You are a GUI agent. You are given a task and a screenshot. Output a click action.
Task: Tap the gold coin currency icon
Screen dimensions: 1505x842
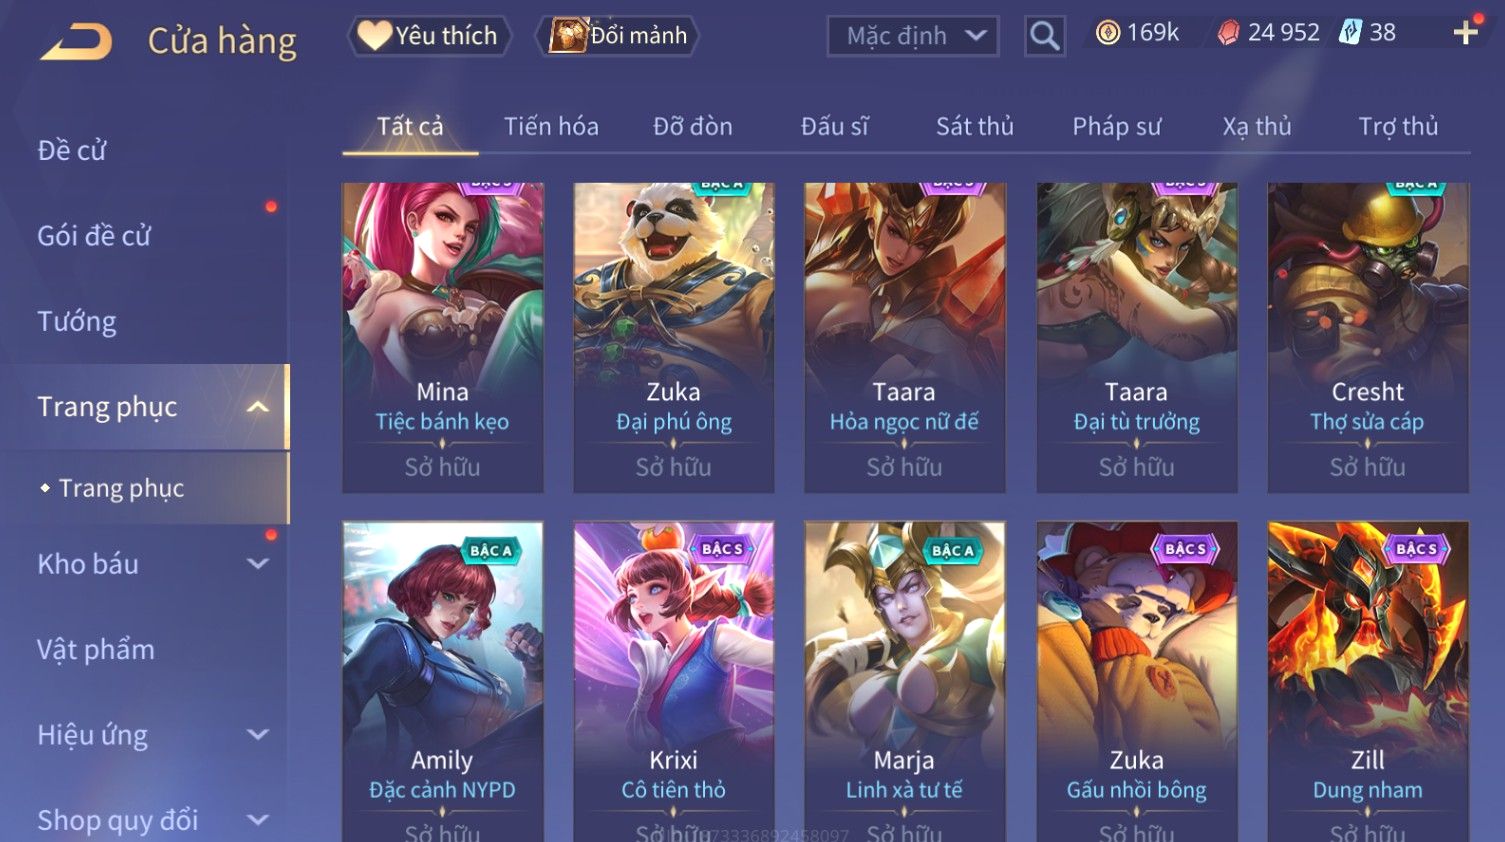point(1107,33)
